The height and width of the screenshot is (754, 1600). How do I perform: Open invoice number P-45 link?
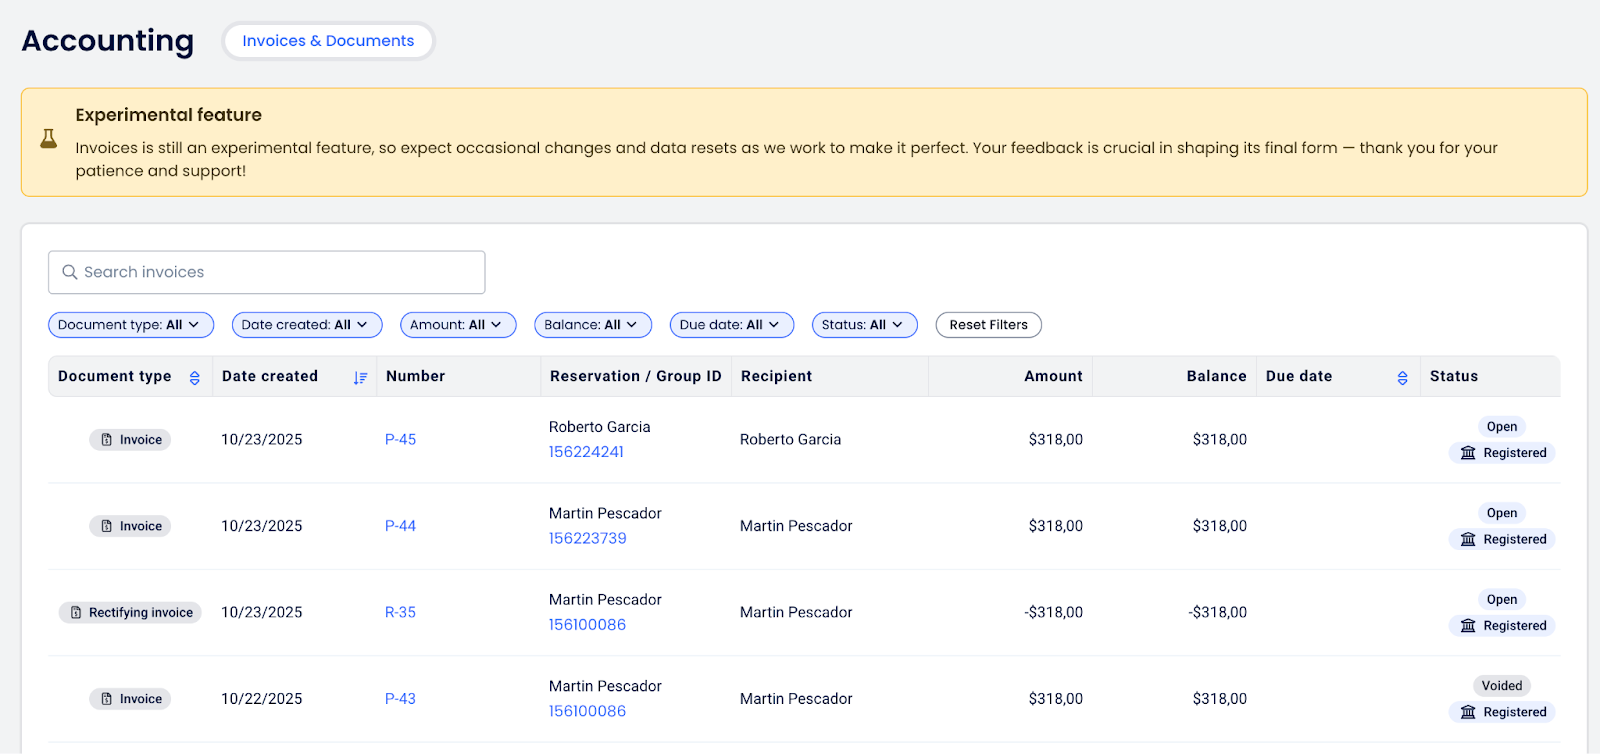pyautogui.click(x=400, y=440)
